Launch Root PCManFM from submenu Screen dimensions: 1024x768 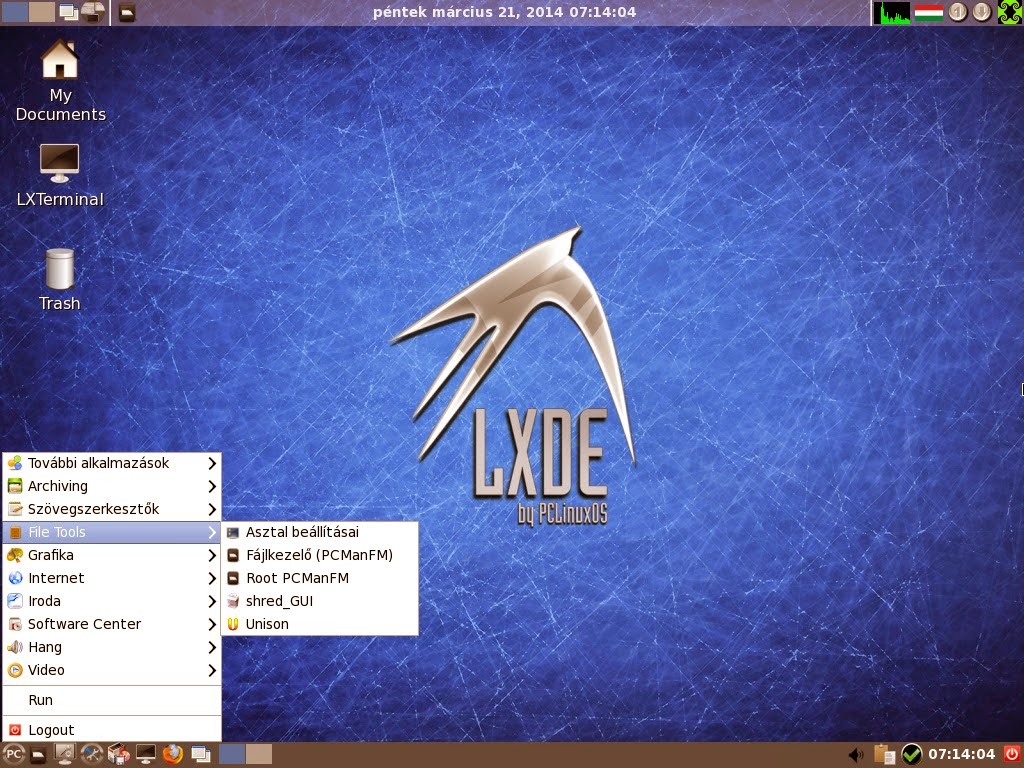click(x=320, y=578)
